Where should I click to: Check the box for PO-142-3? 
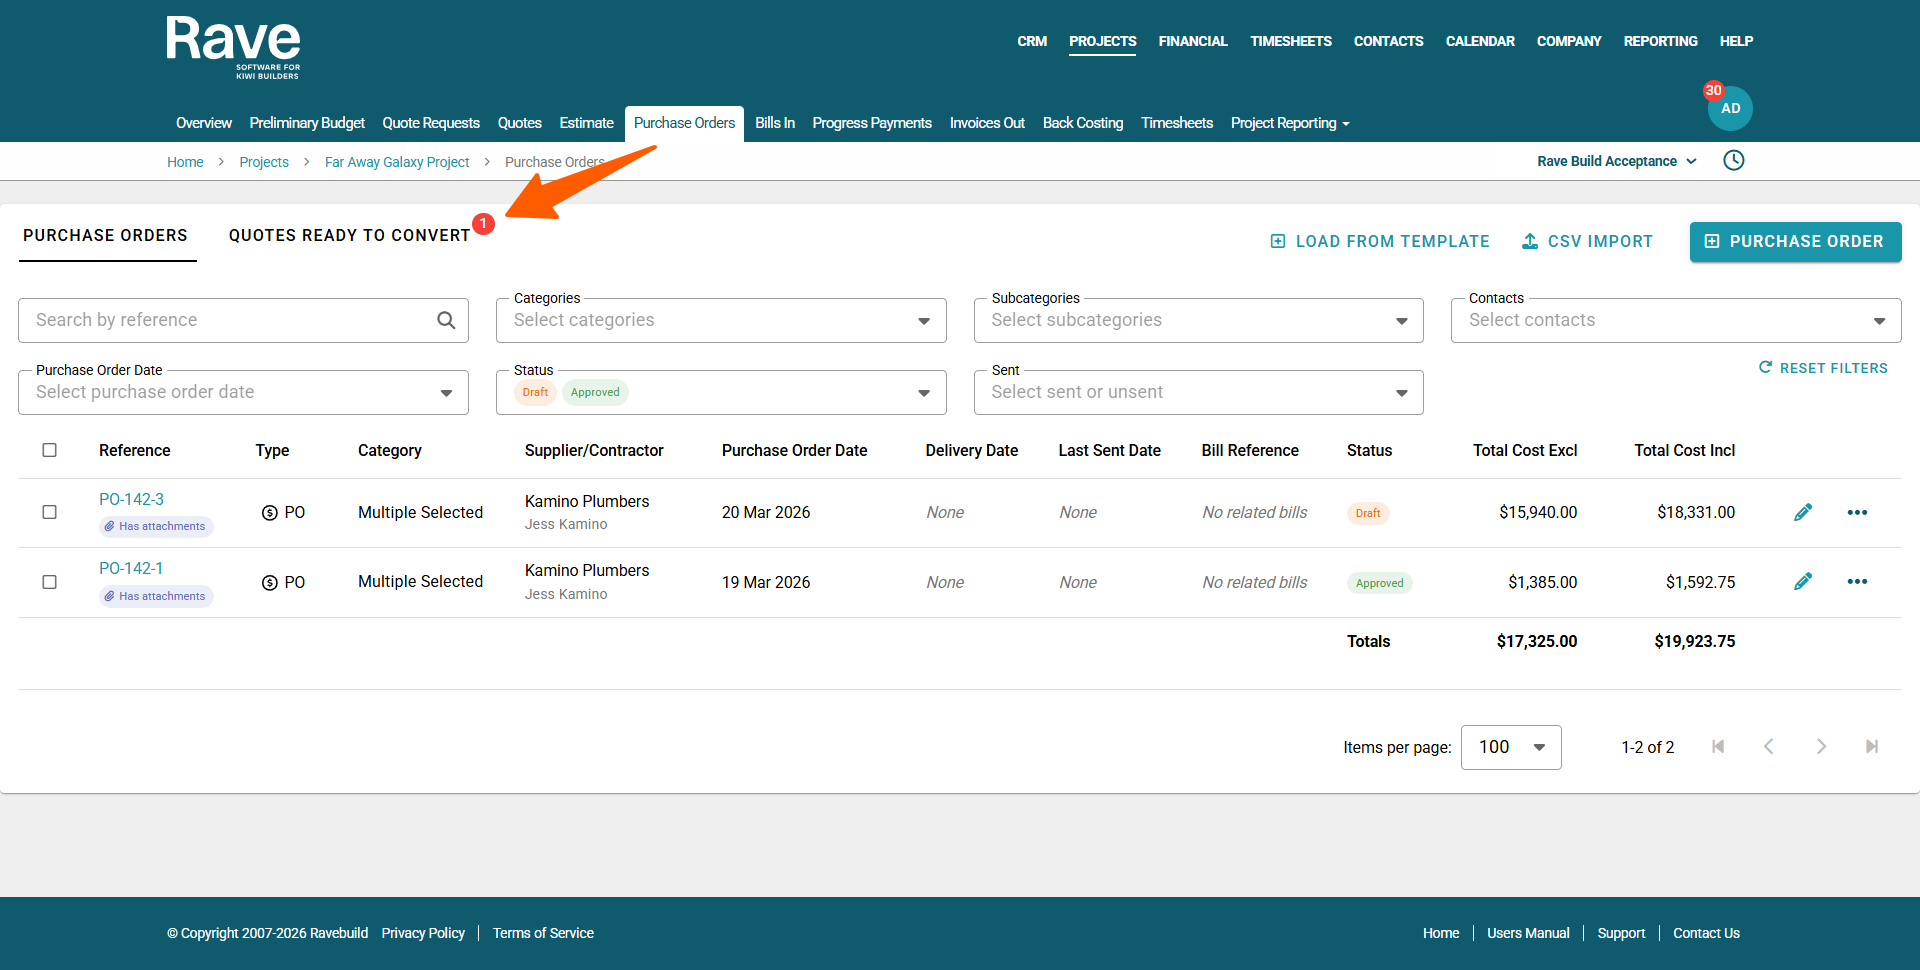49,512
